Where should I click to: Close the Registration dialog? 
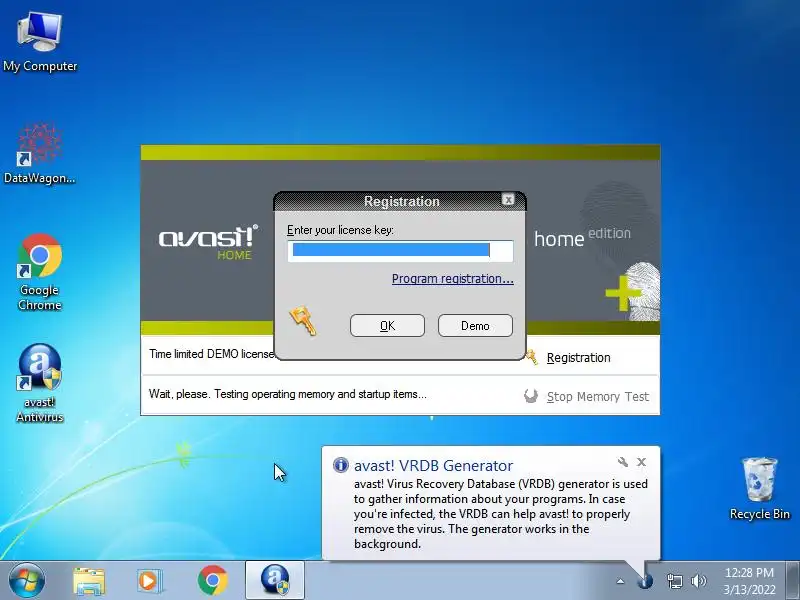click(508, 199)
